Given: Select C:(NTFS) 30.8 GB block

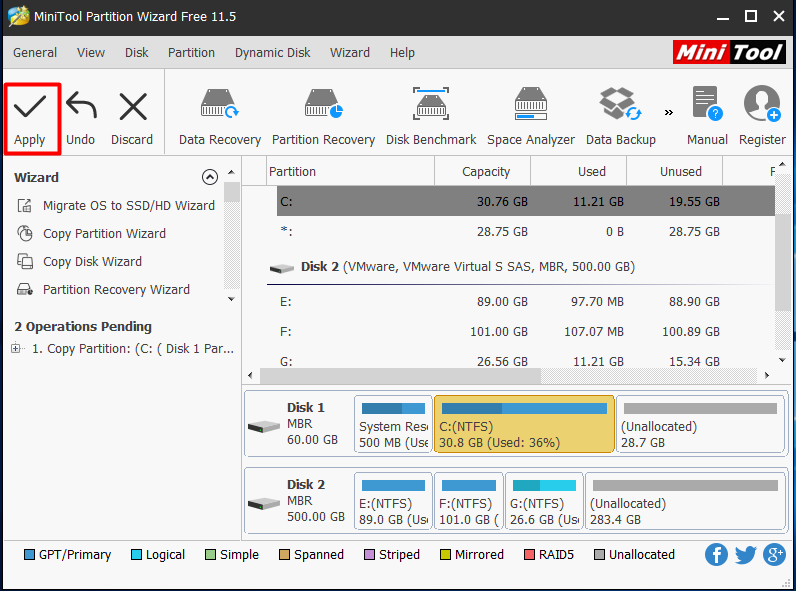Looking at the screenshot, I should coord(524,424).
